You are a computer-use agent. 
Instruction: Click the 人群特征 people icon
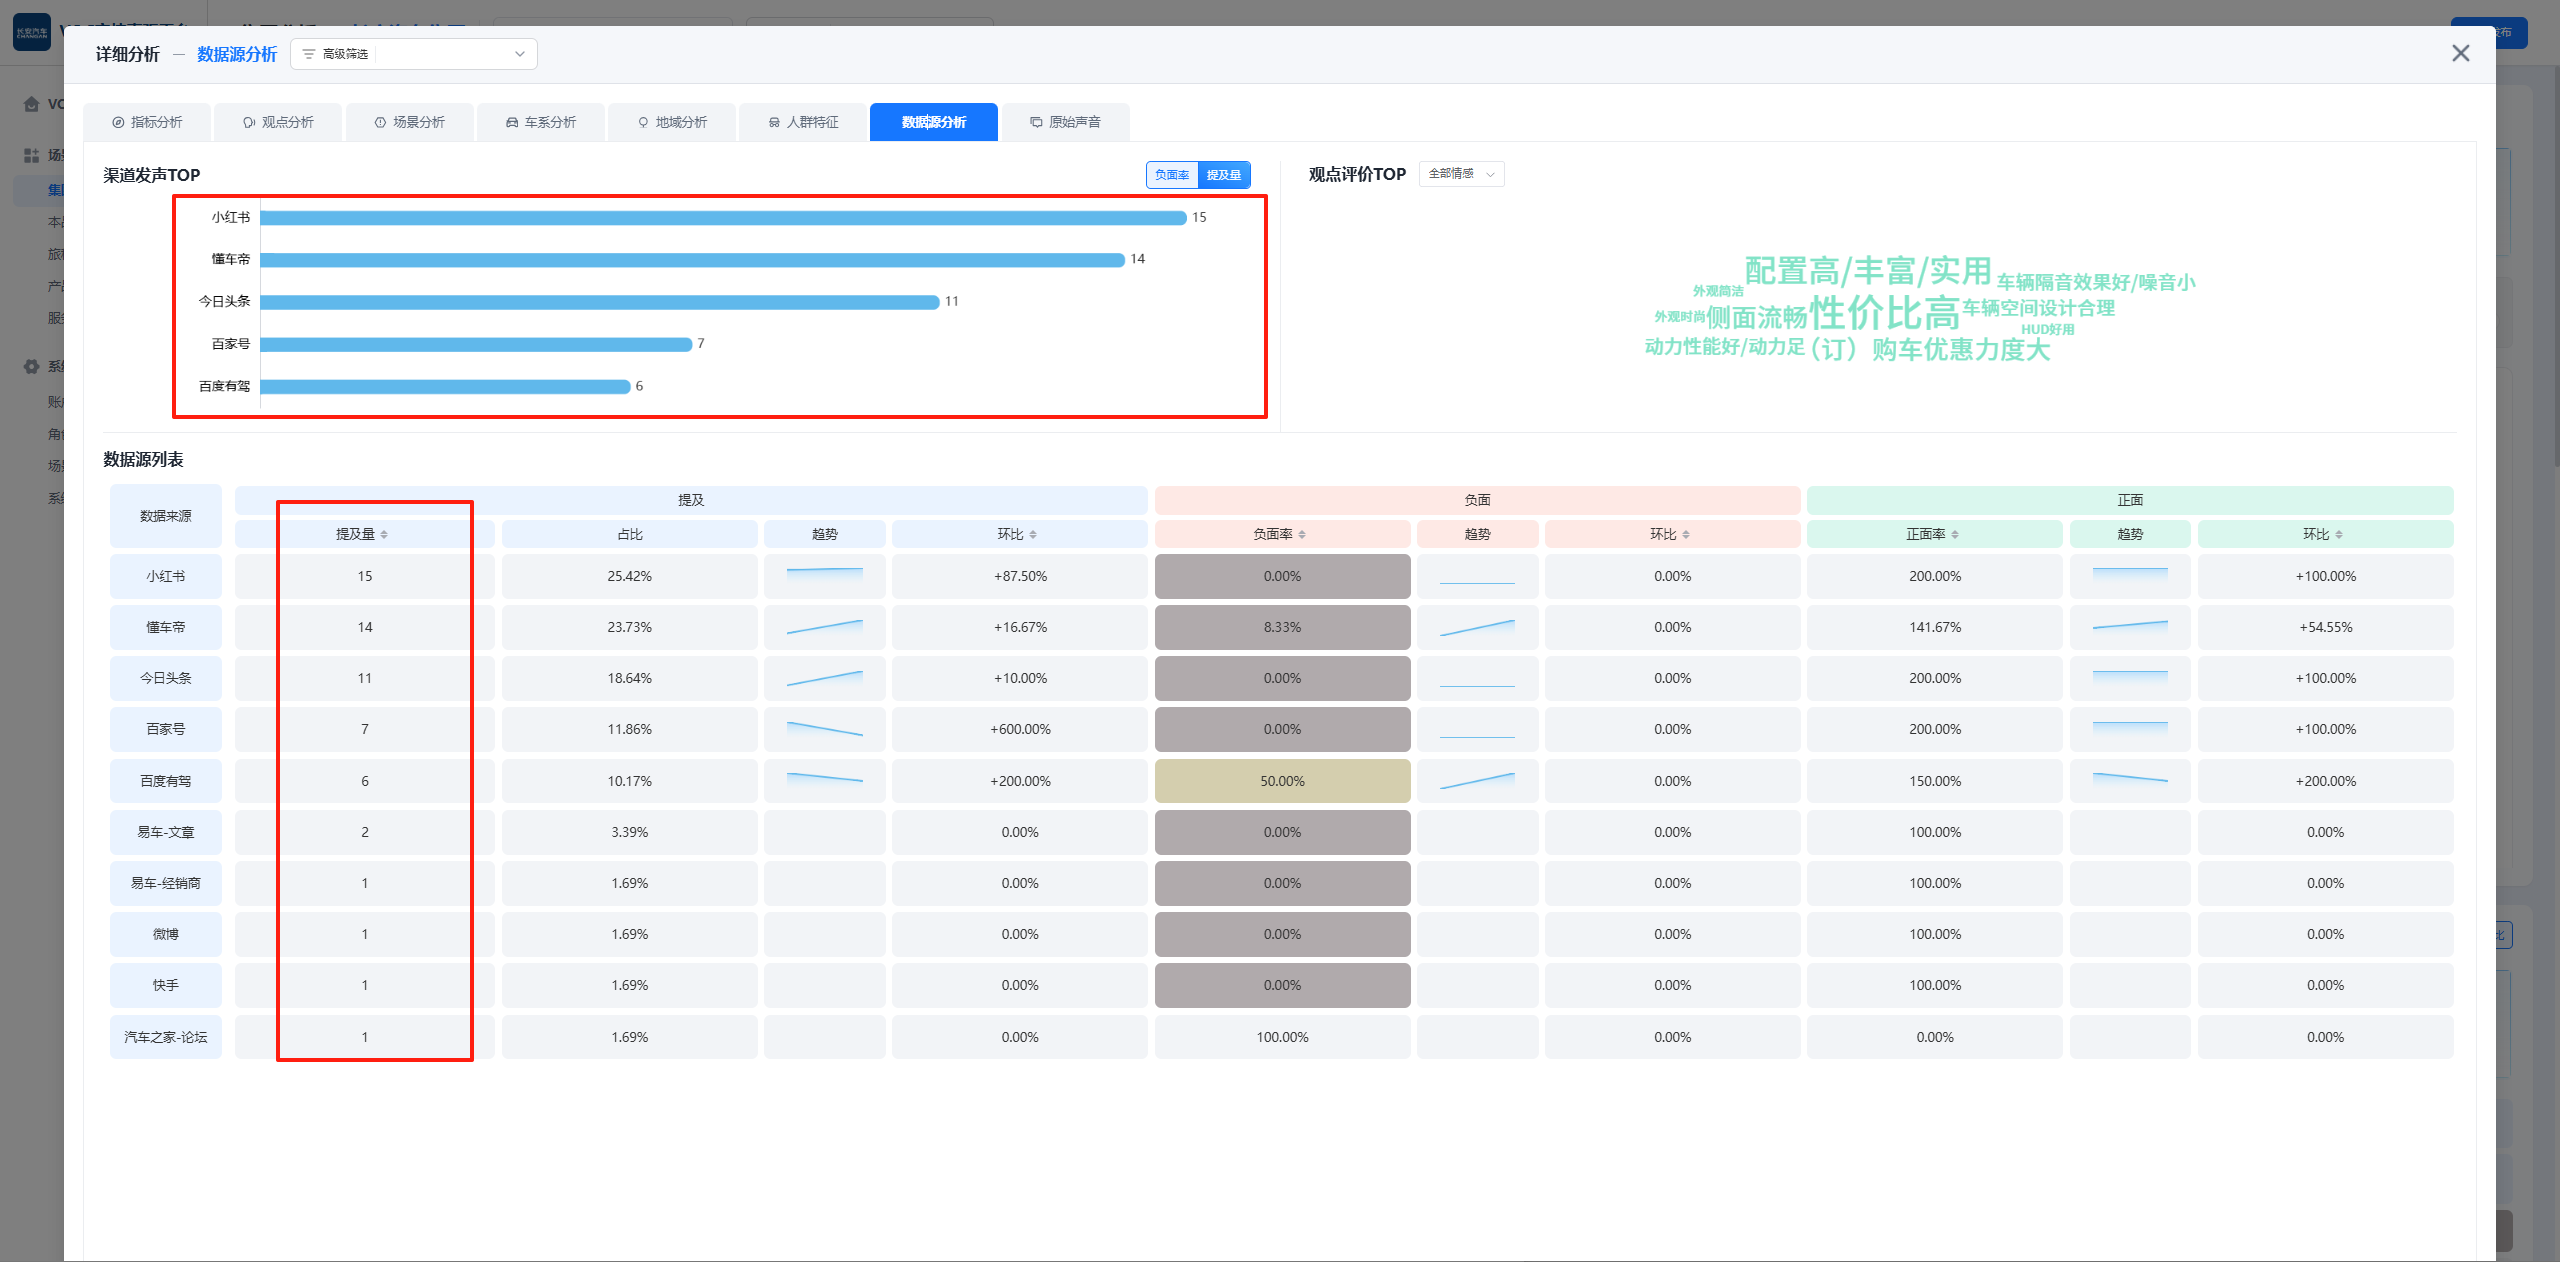click(774, 122)
